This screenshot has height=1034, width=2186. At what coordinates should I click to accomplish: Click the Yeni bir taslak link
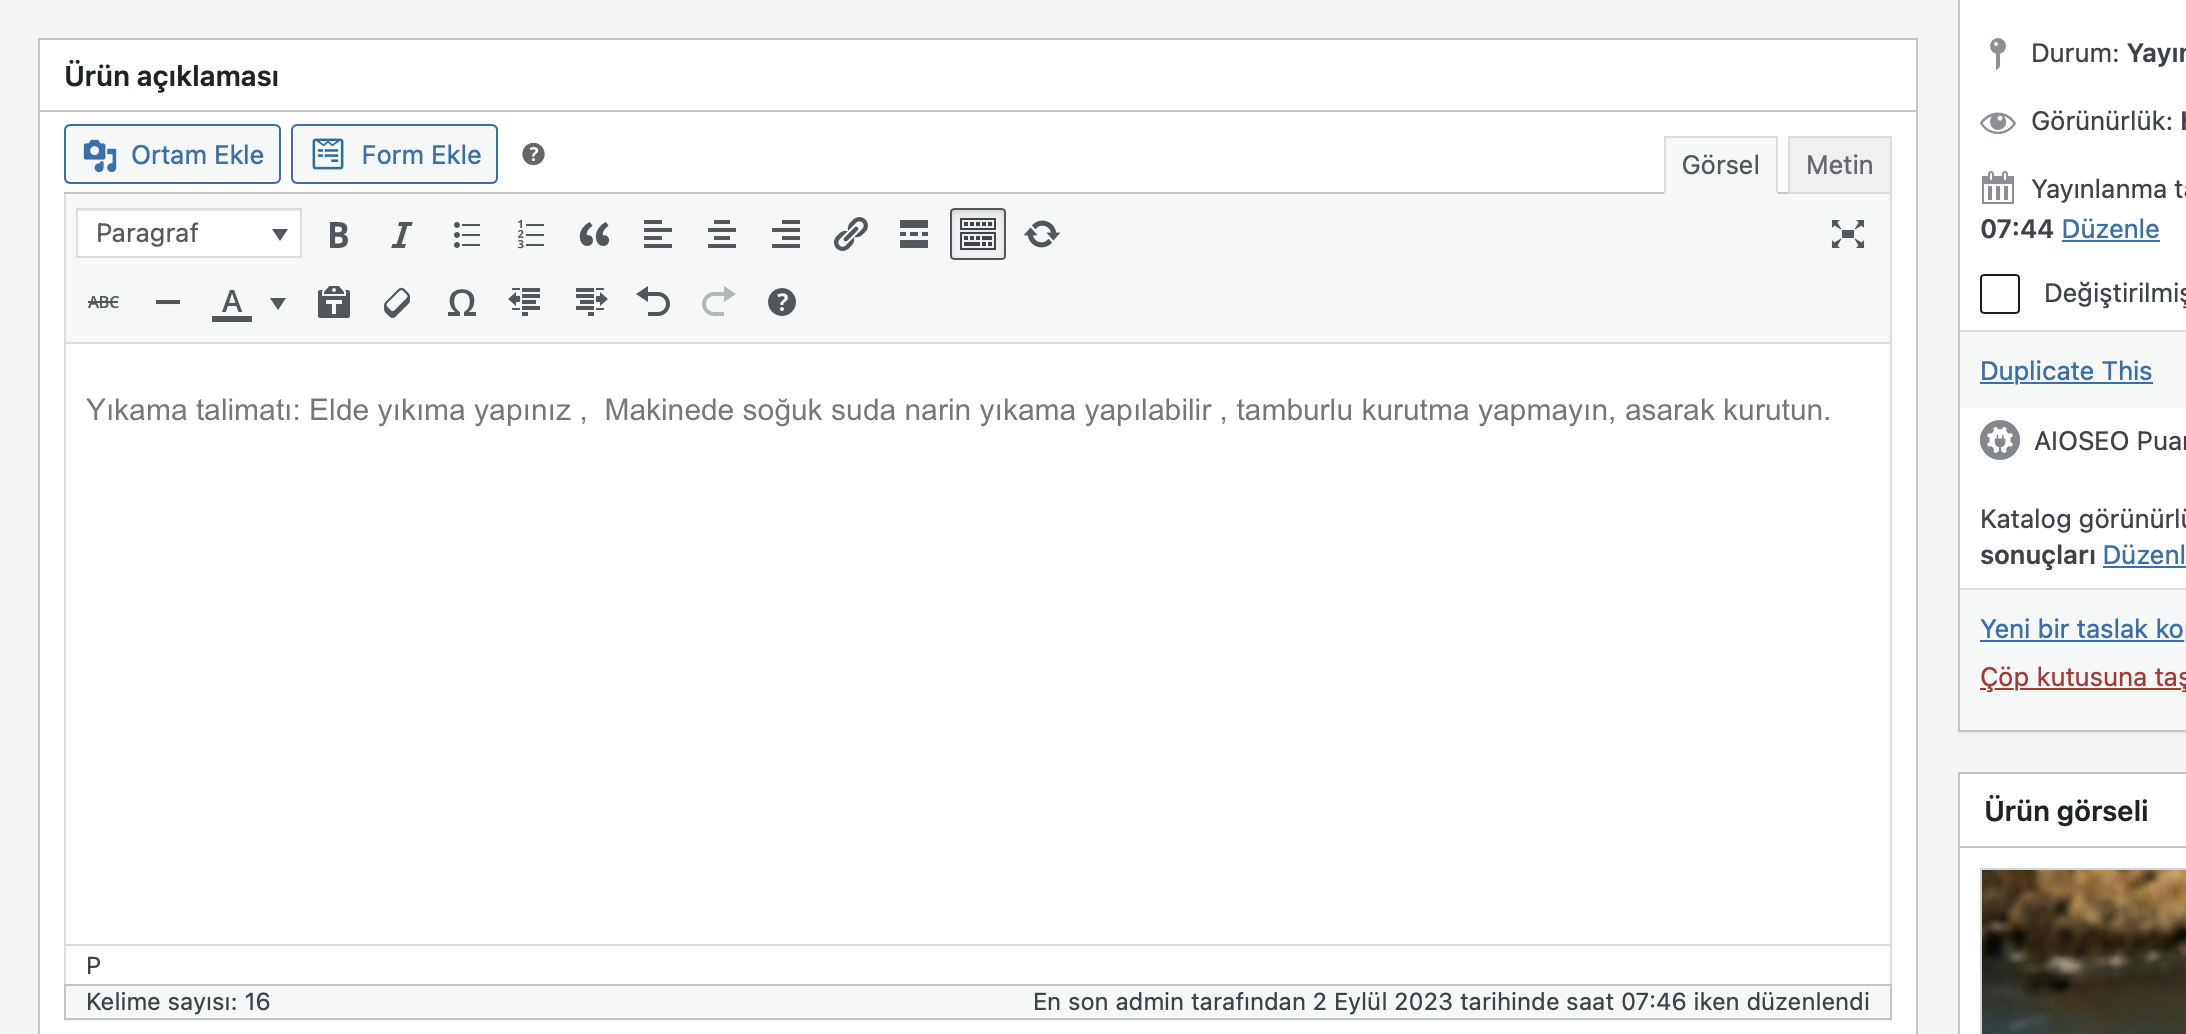[x=2082, y=629]
